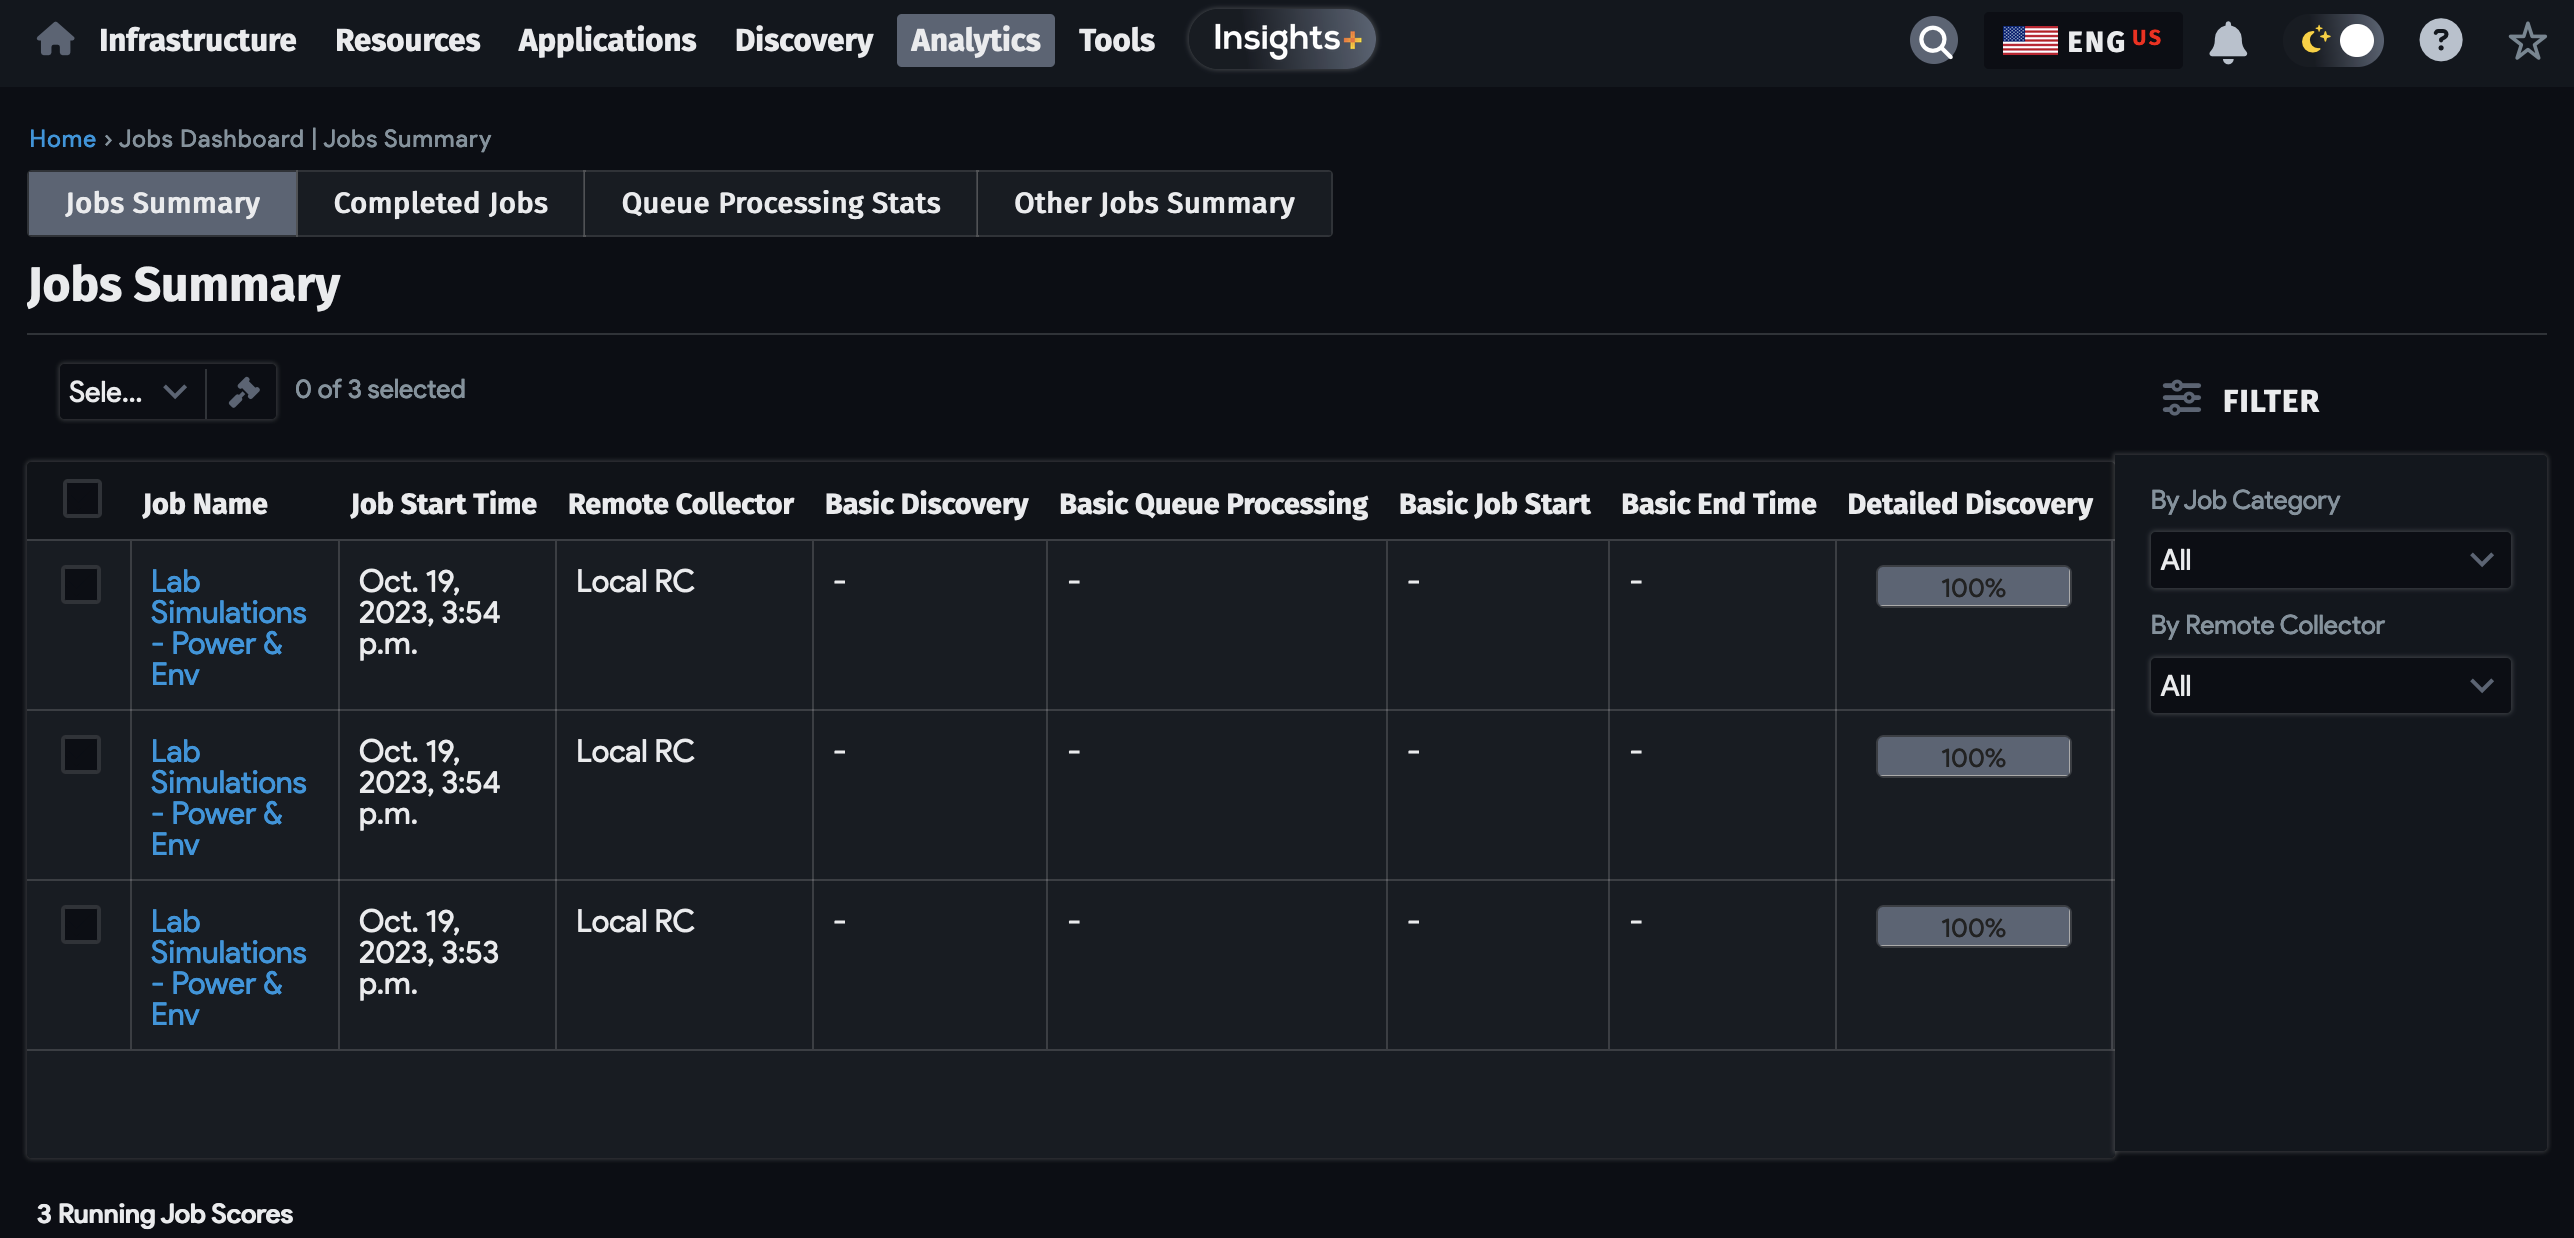Click the favorites star icon
The image size is (2574, 1238).
tap(2527, 41)
